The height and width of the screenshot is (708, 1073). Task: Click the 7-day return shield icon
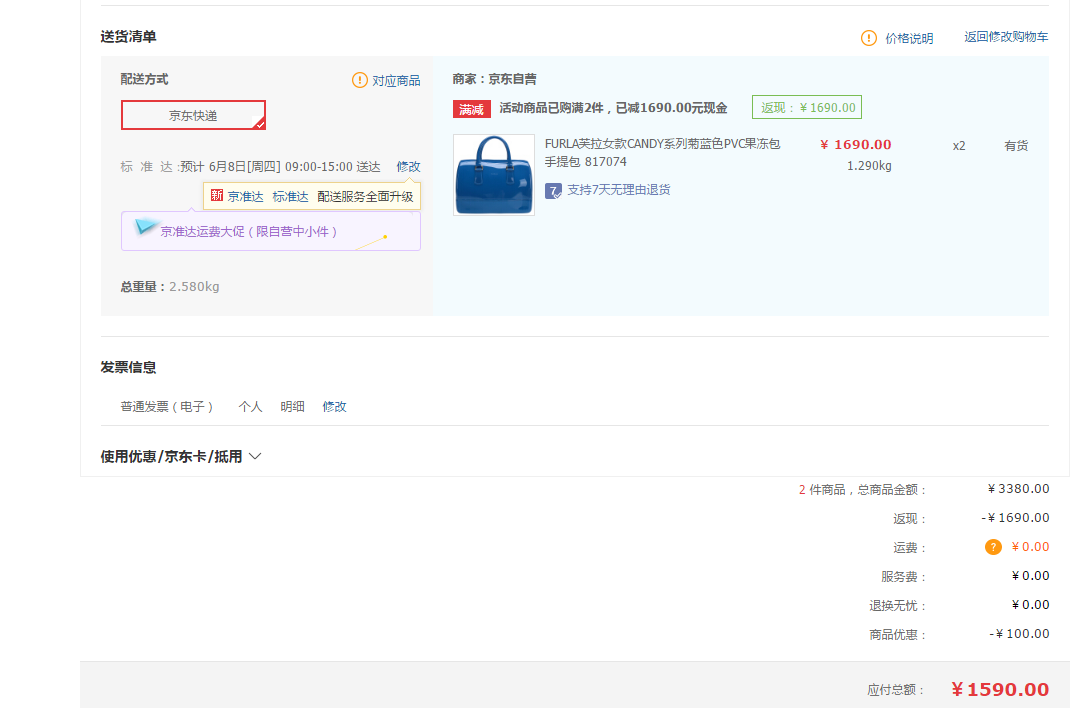click(553, 191)
